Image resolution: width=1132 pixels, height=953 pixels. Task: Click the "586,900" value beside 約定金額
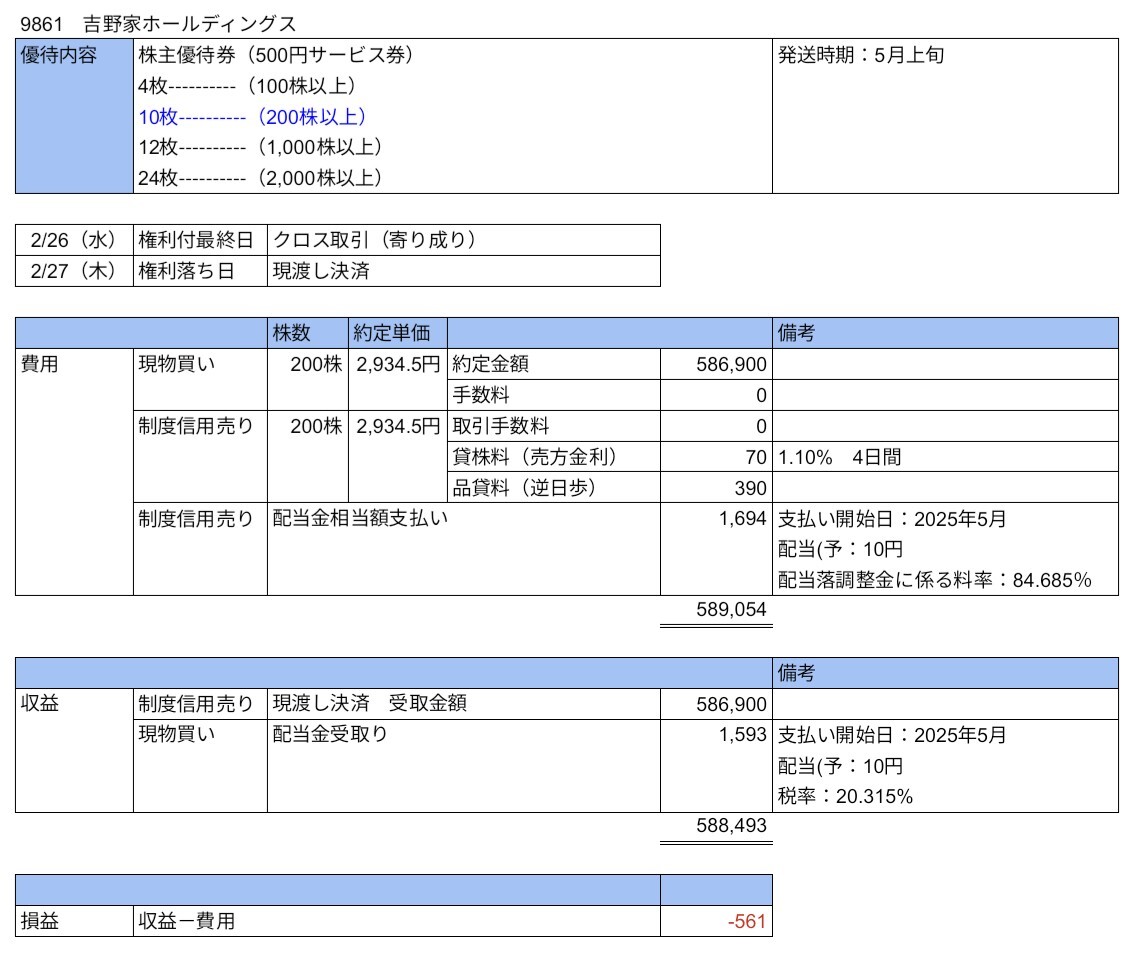731,364
